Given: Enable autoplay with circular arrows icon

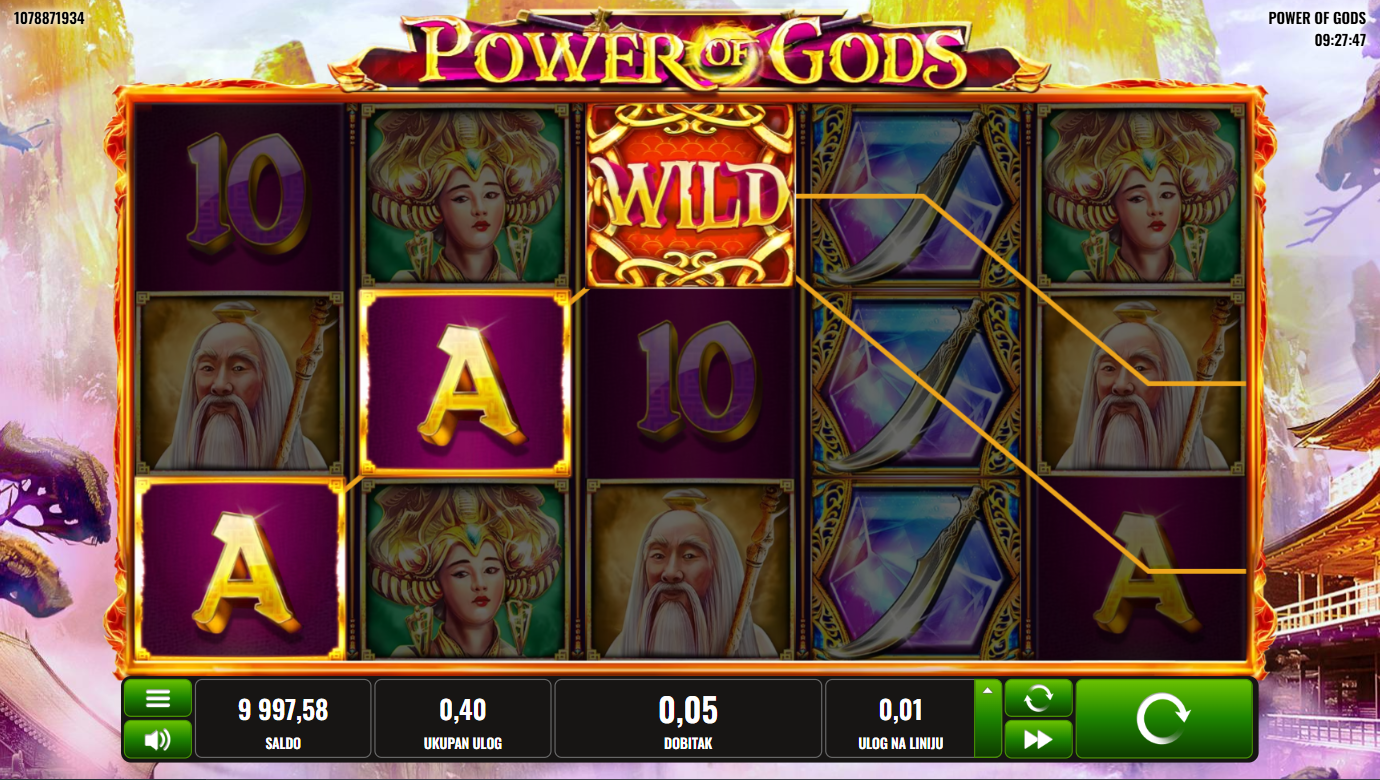Looking at the screenshot, I should point(1038,698).
